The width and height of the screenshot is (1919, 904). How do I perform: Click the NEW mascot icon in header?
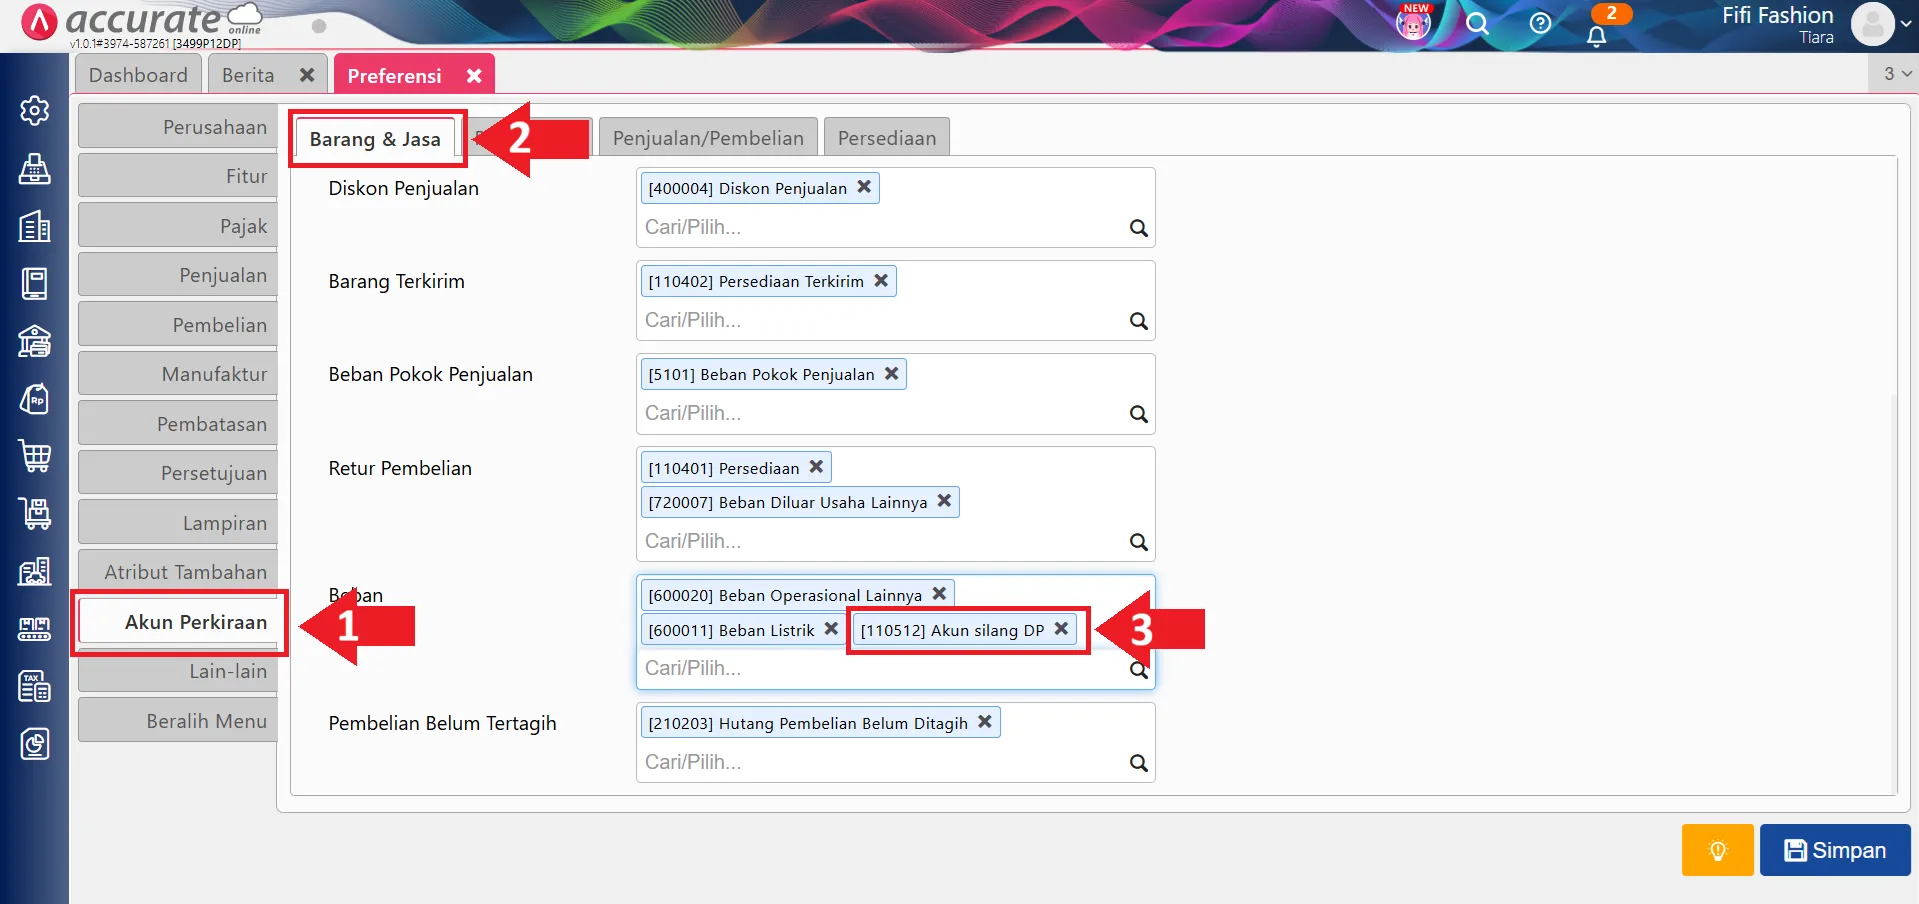[1414, 22]
